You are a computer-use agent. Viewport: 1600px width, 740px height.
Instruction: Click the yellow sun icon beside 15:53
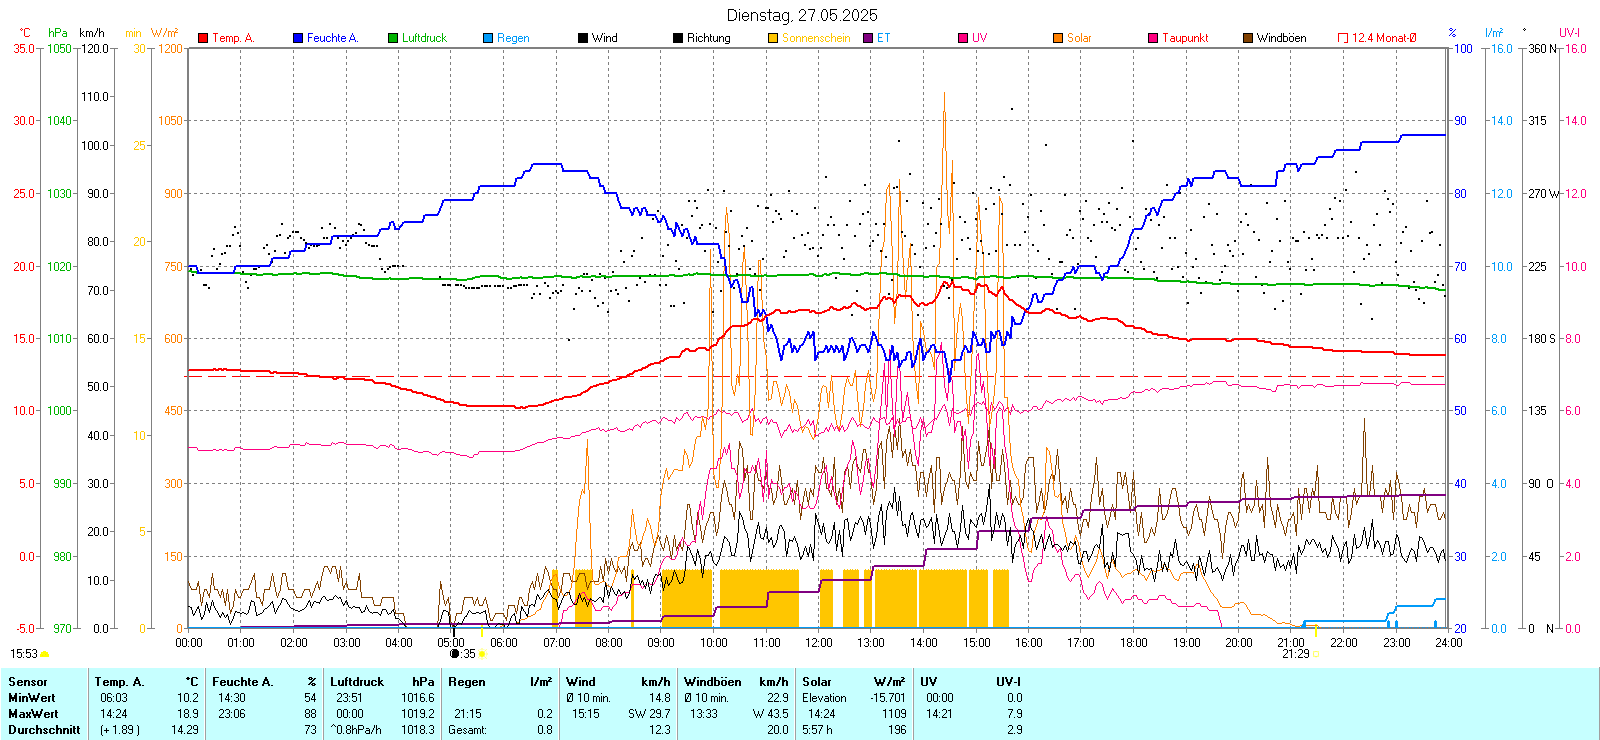click(x=44, y=654)
